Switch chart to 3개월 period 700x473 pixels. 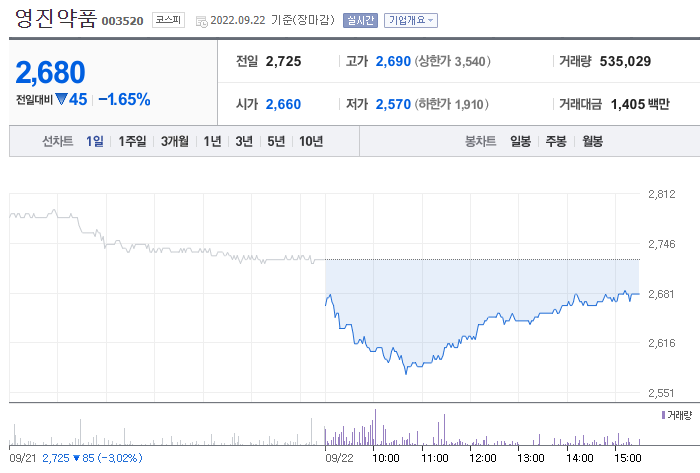click(x=175, y=141)
